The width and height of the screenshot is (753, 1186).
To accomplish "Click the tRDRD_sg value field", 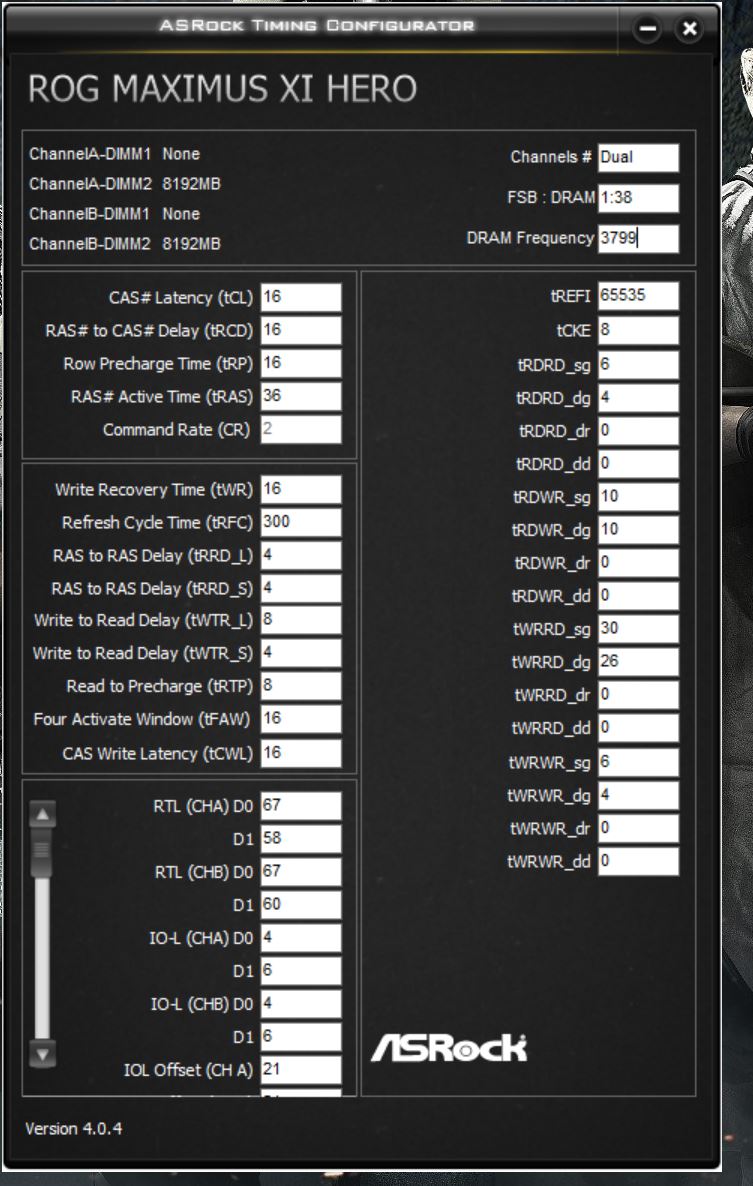I will pos(638,365).
